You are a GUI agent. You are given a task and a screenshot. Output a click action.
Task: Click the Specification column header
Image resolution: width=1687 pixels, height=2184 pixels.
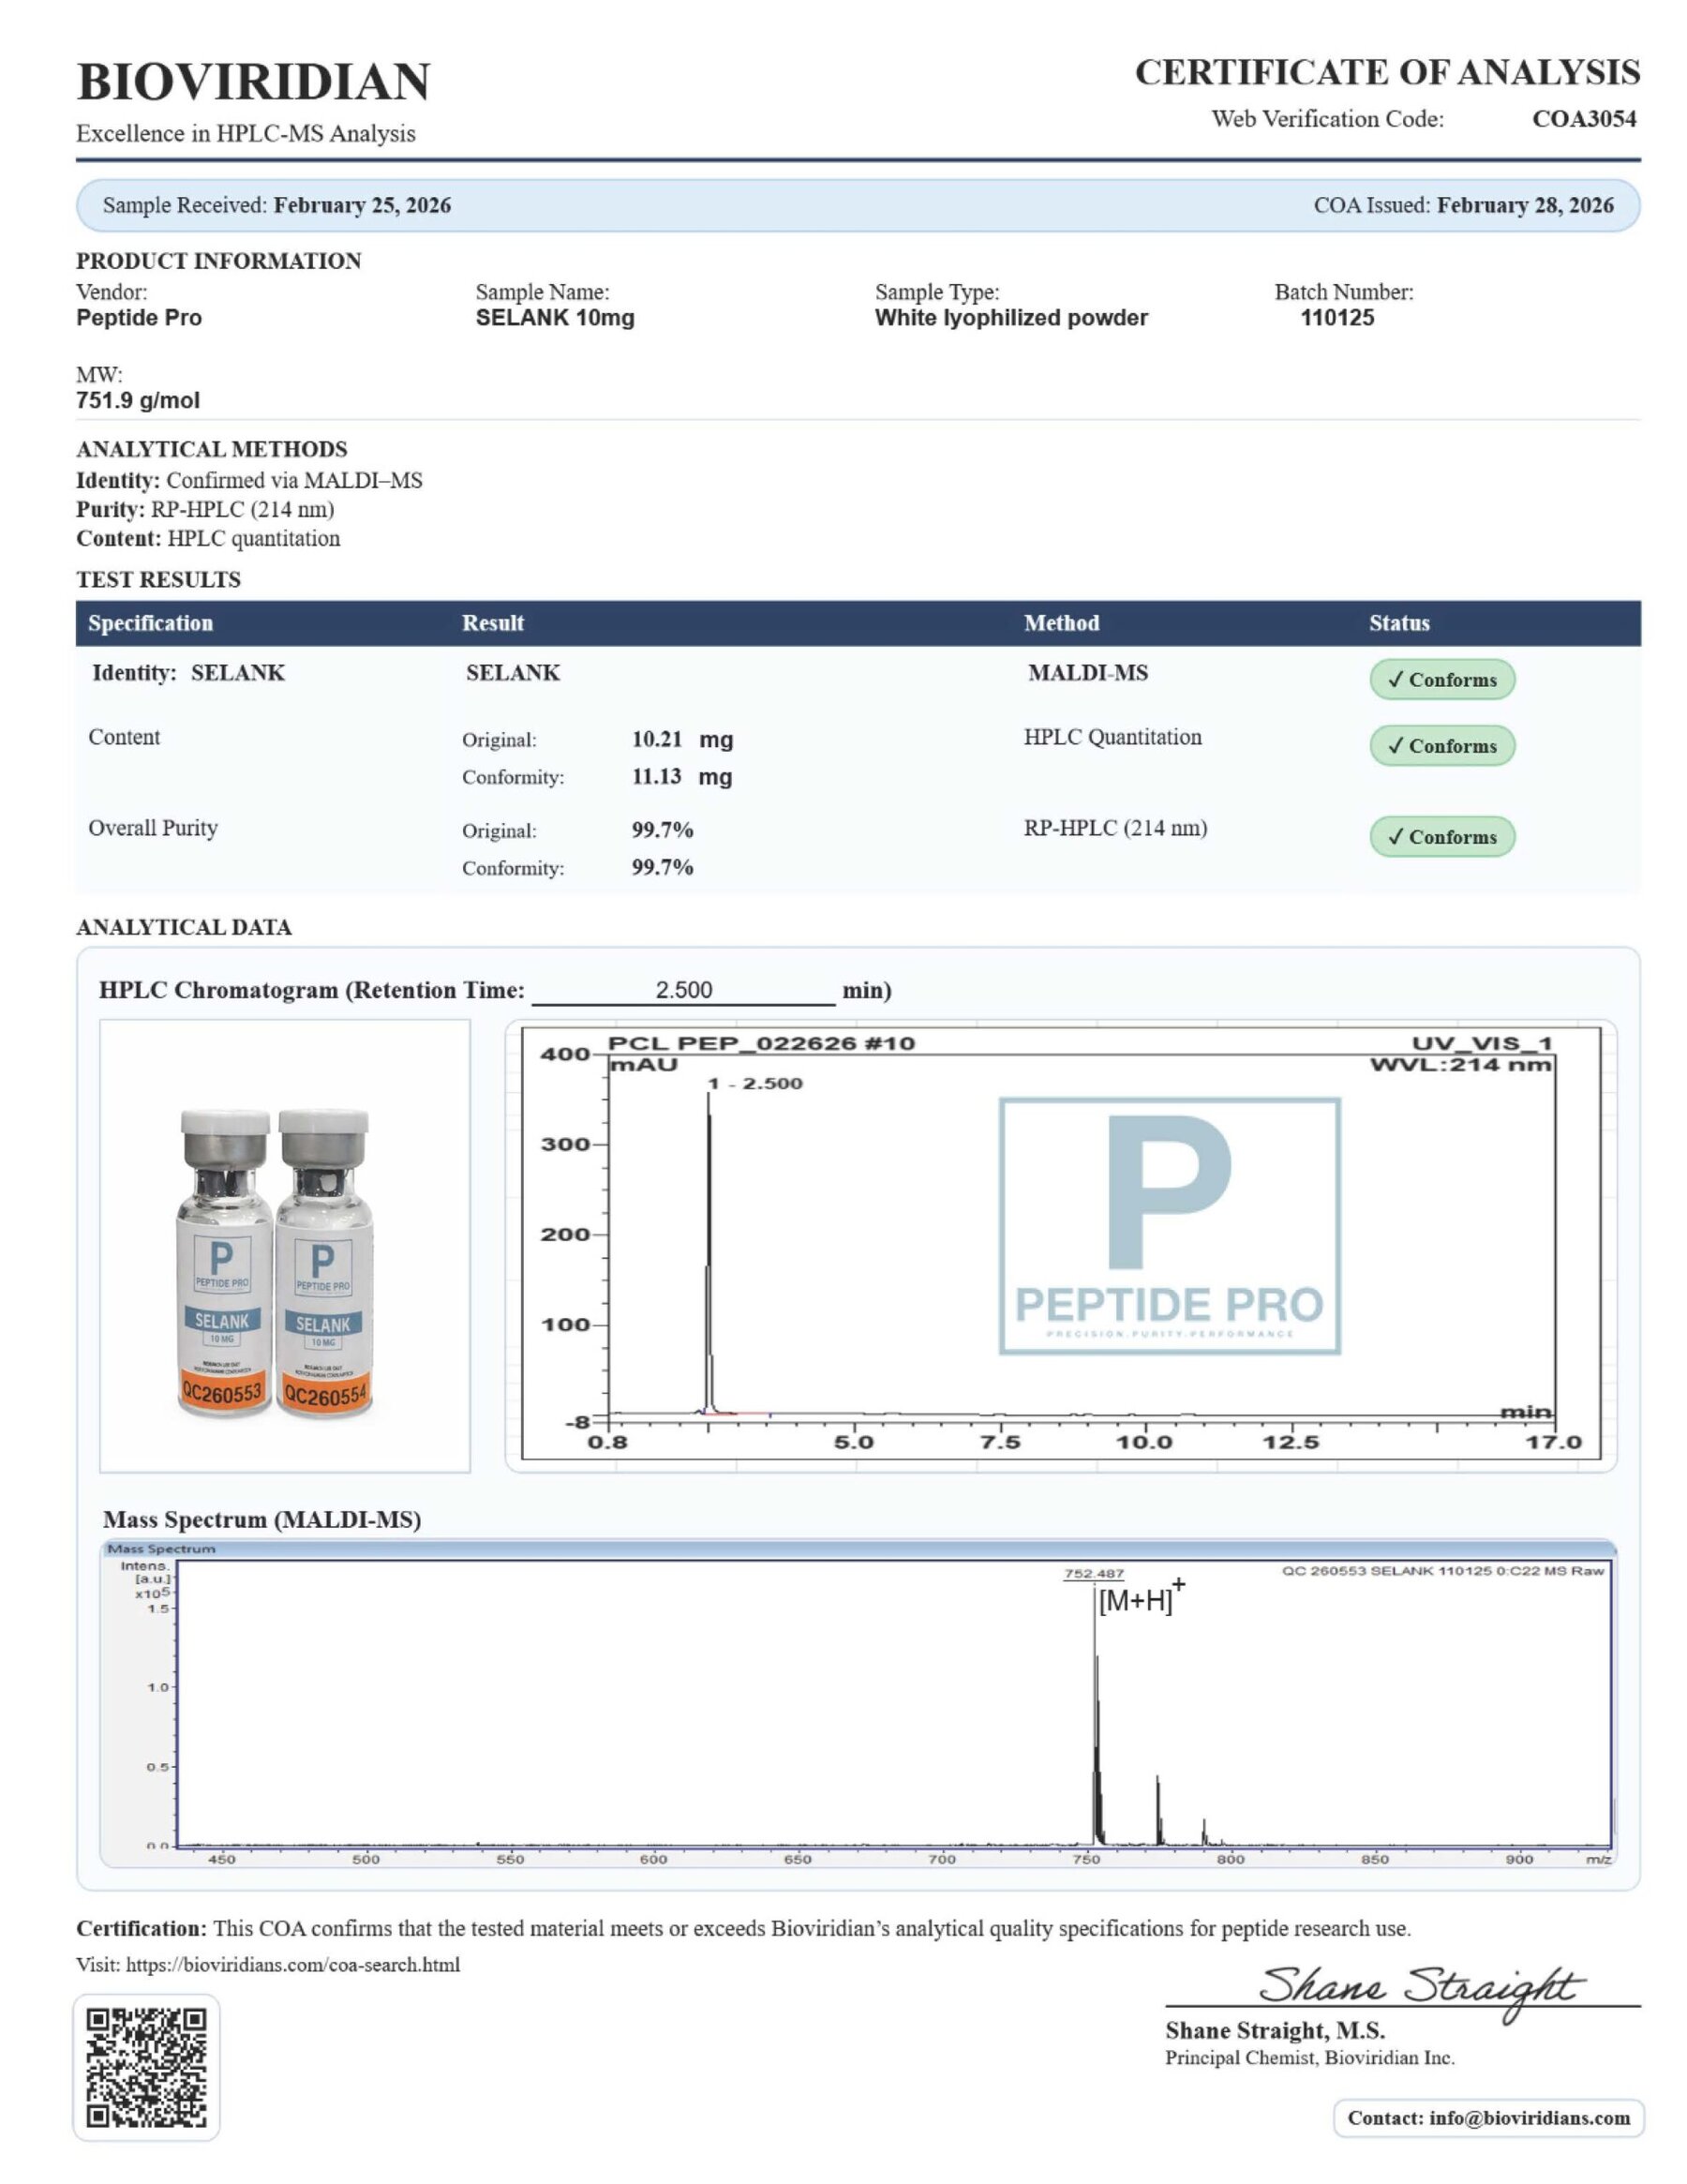151,623
